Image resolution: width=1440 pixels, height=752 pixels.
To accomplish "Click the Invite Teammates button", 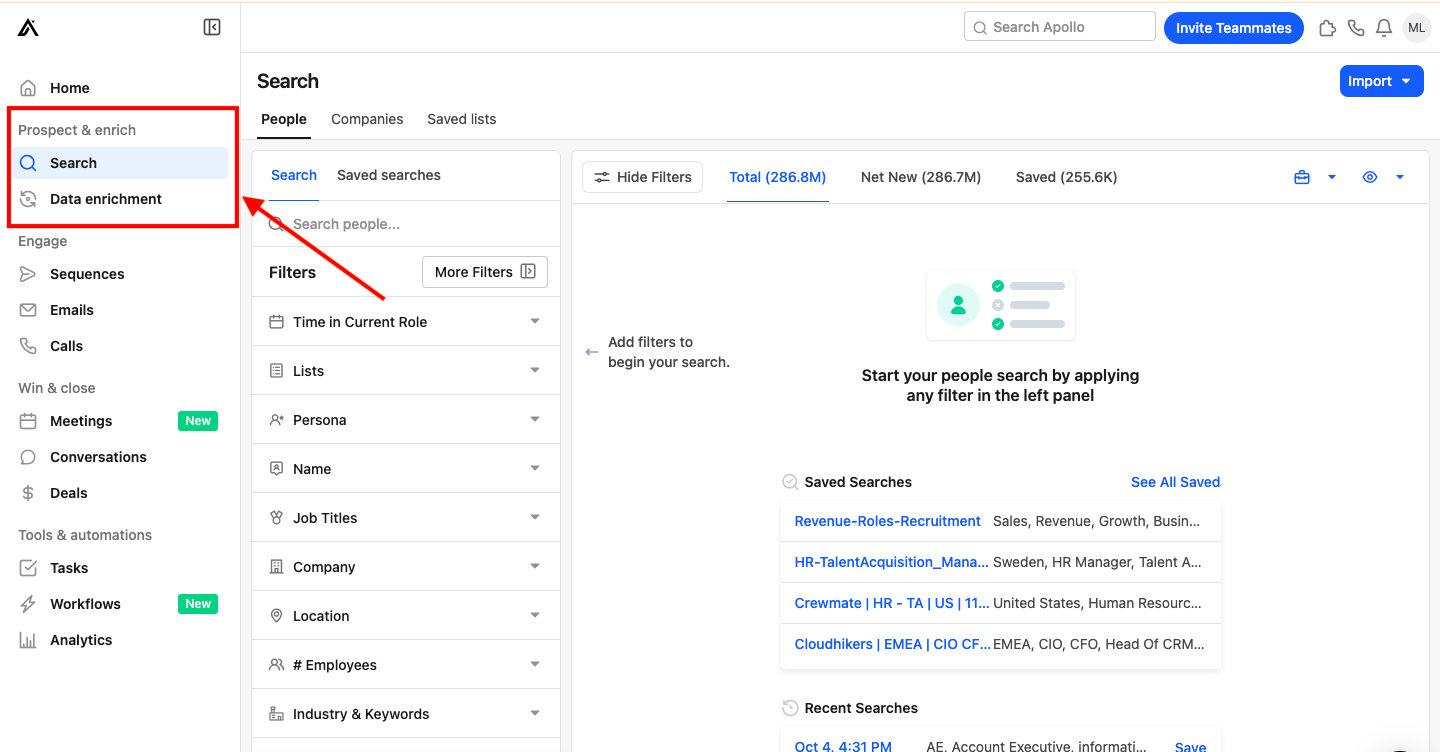I will click(x=1234, y=28).
